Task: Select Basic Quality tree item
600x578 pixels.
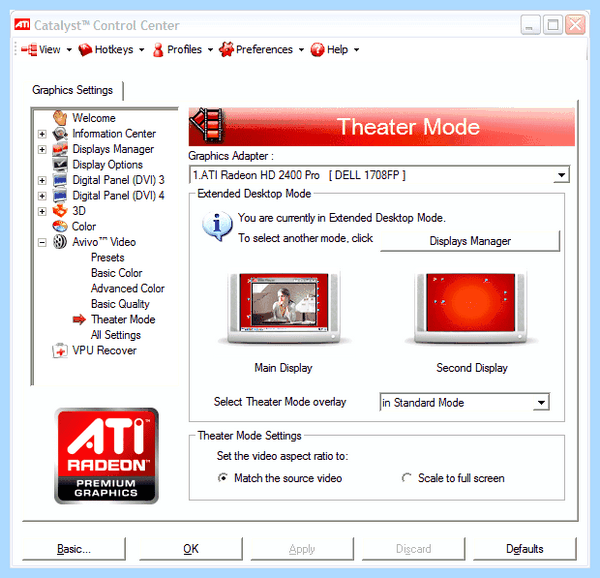Action: point(120,304)
